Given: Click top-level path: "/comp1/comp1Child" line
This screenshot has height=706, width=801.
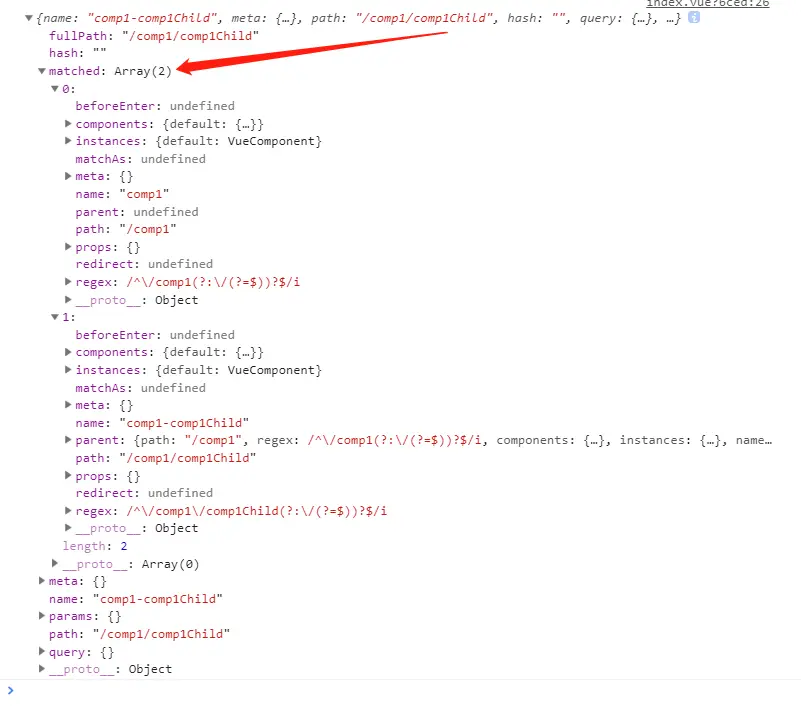Looking at the screenshot, I should [x=139, y=634].
